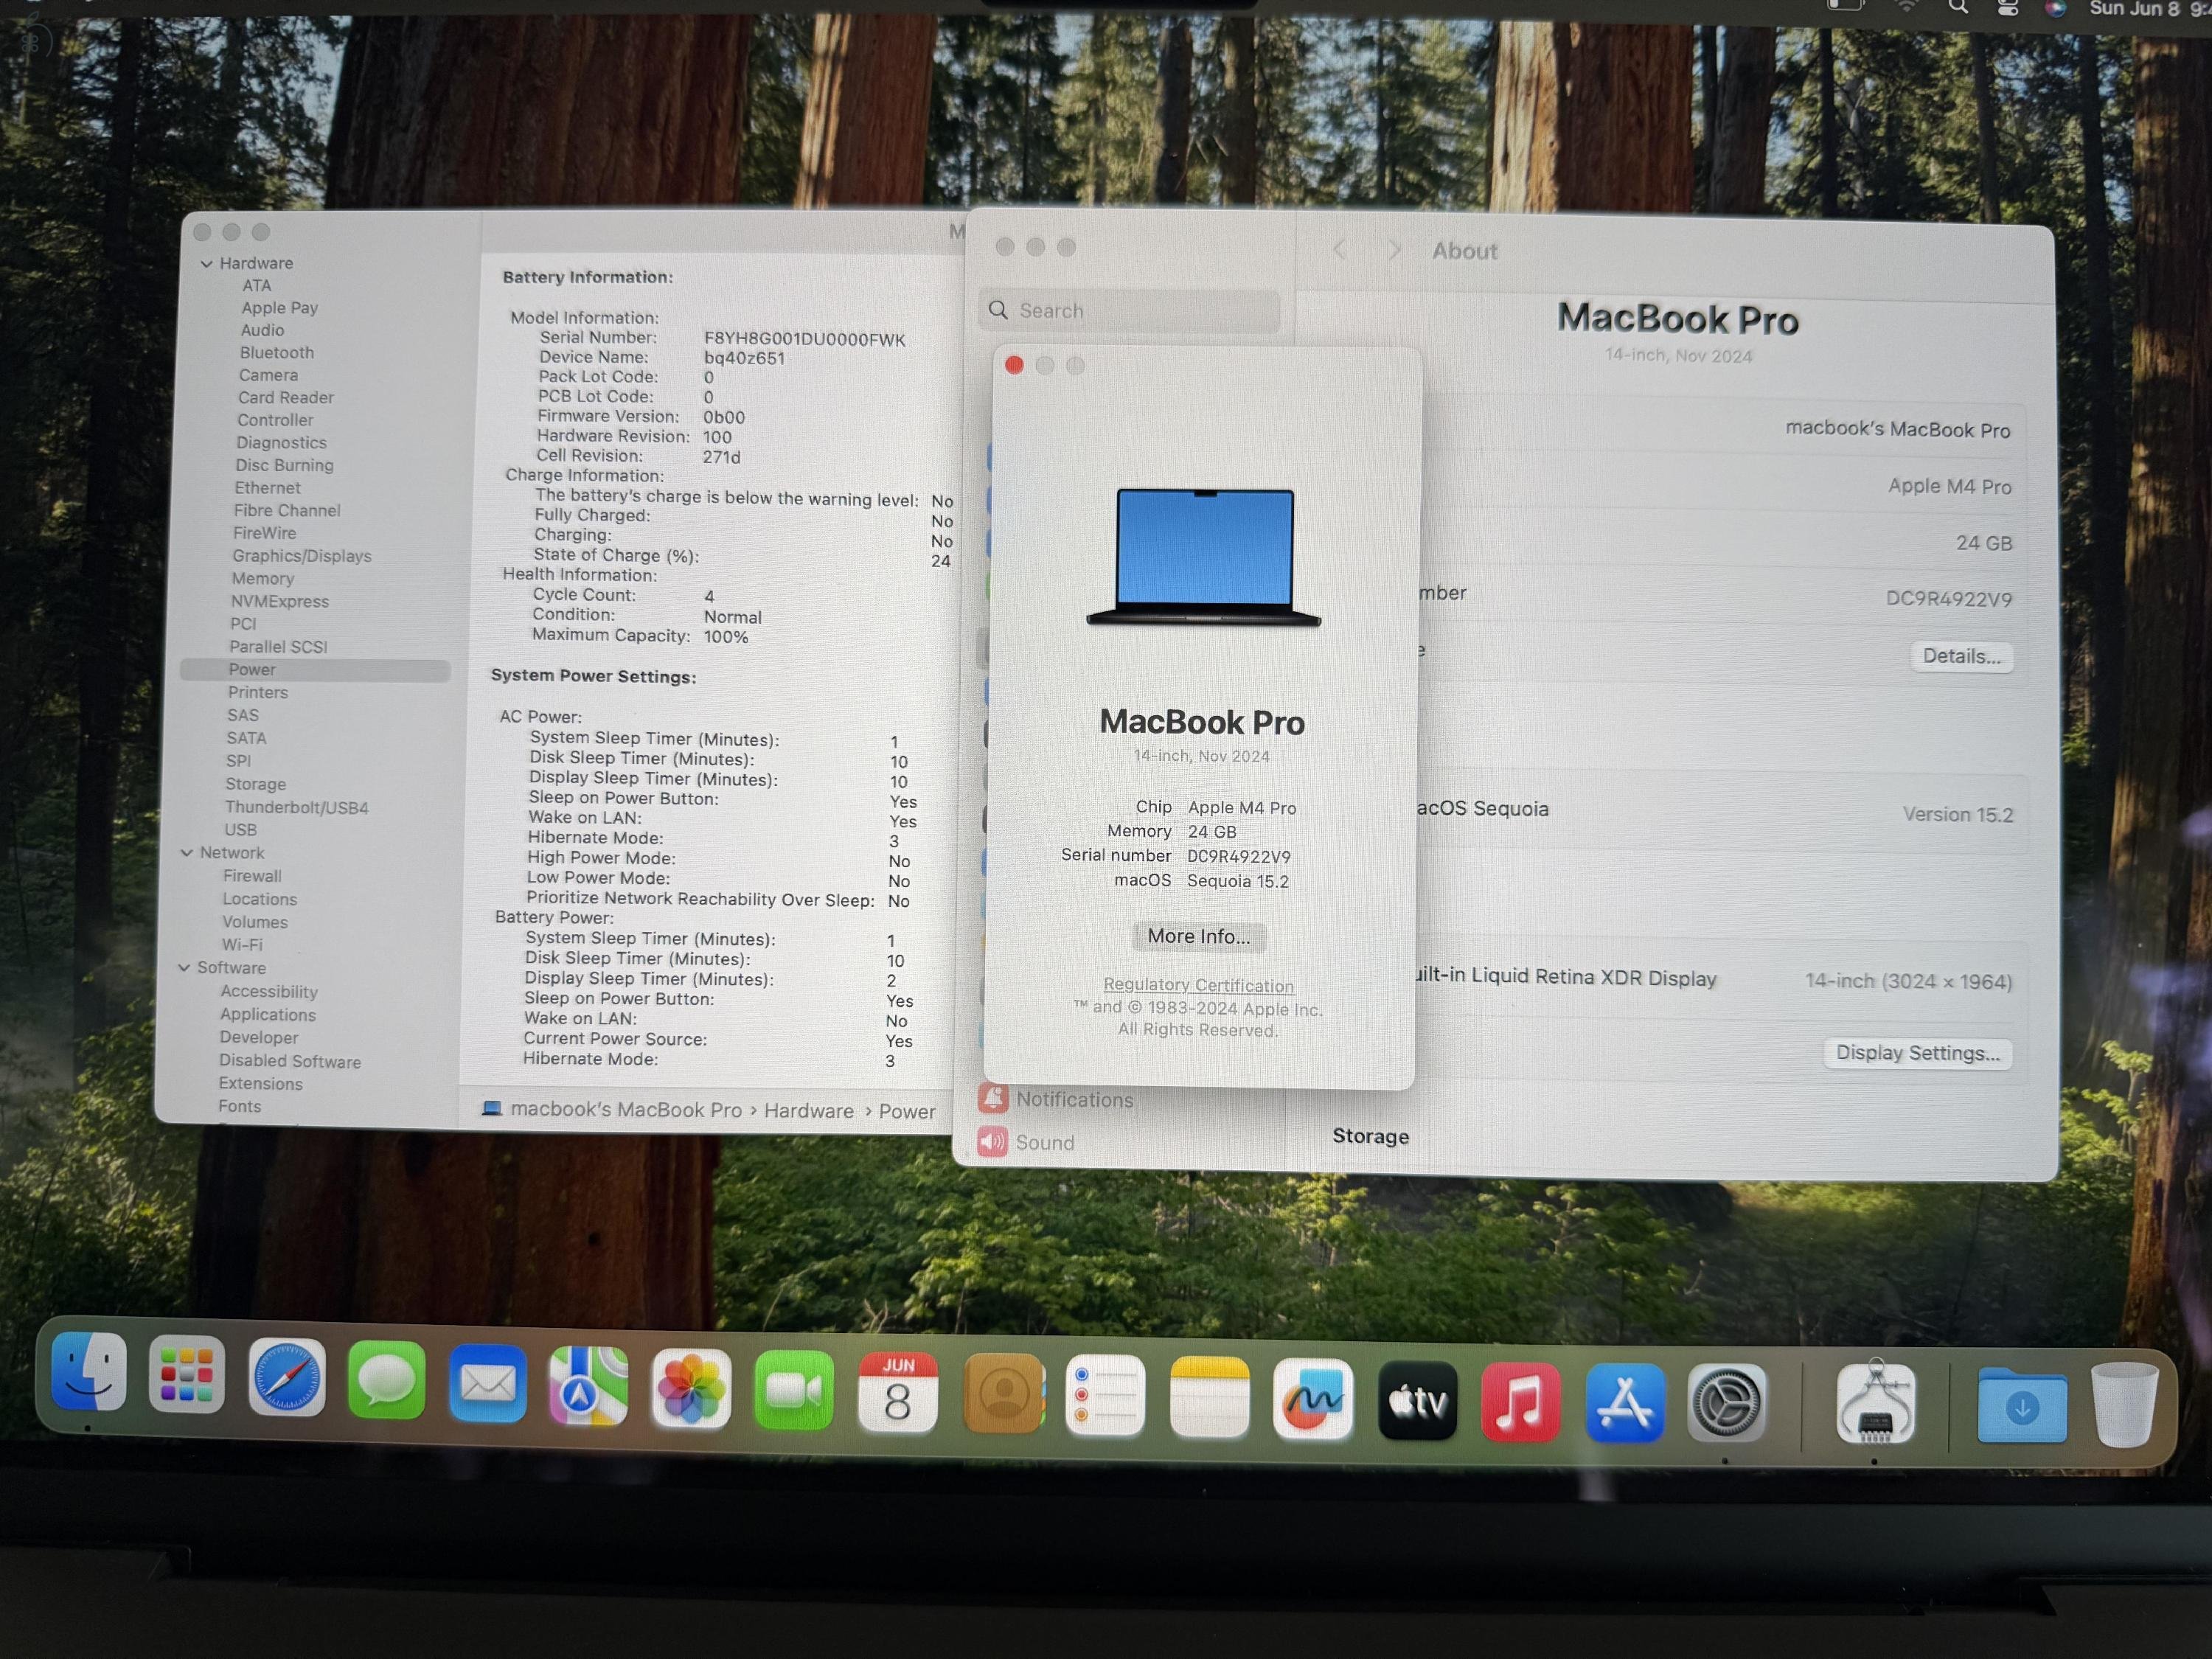Select Power in Hardware list
2212x1659 pixels.
pos(252,670)
